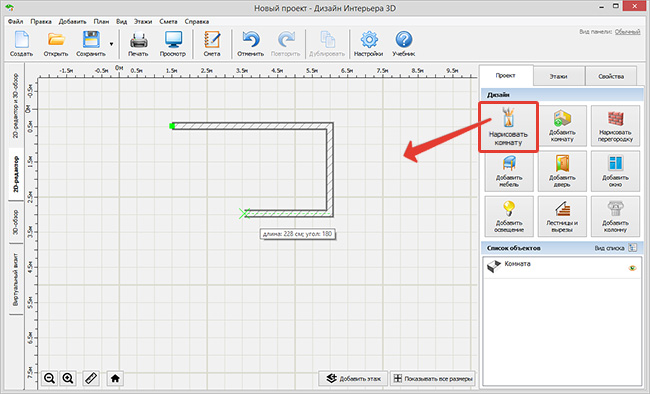This screenshot has height=394, width=650.
Task: Switch to the Свойства tab
Action: [611, 76]
